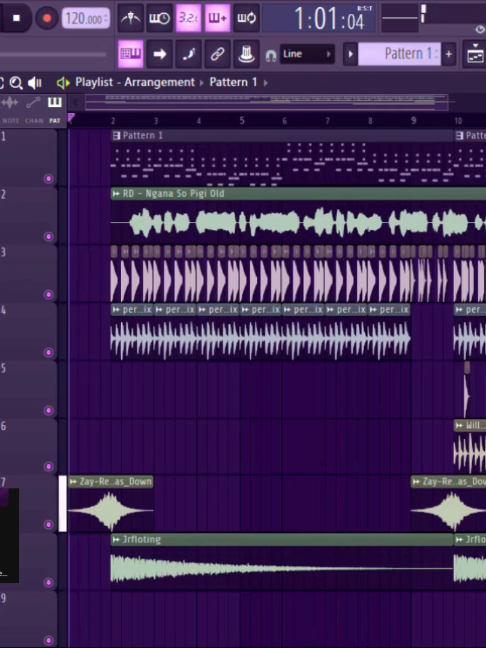
Task: Click the step editing icon
Action: pos(188,54)
